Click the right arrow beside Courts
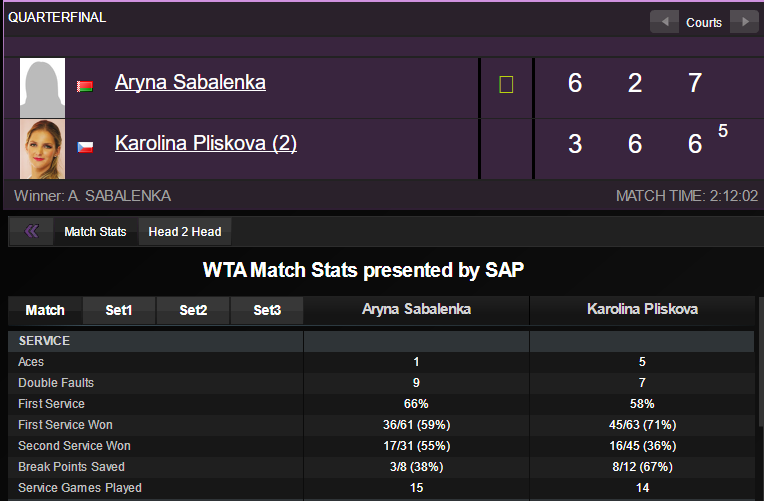Screen dimensions: 764x501 tap(743, 22)
